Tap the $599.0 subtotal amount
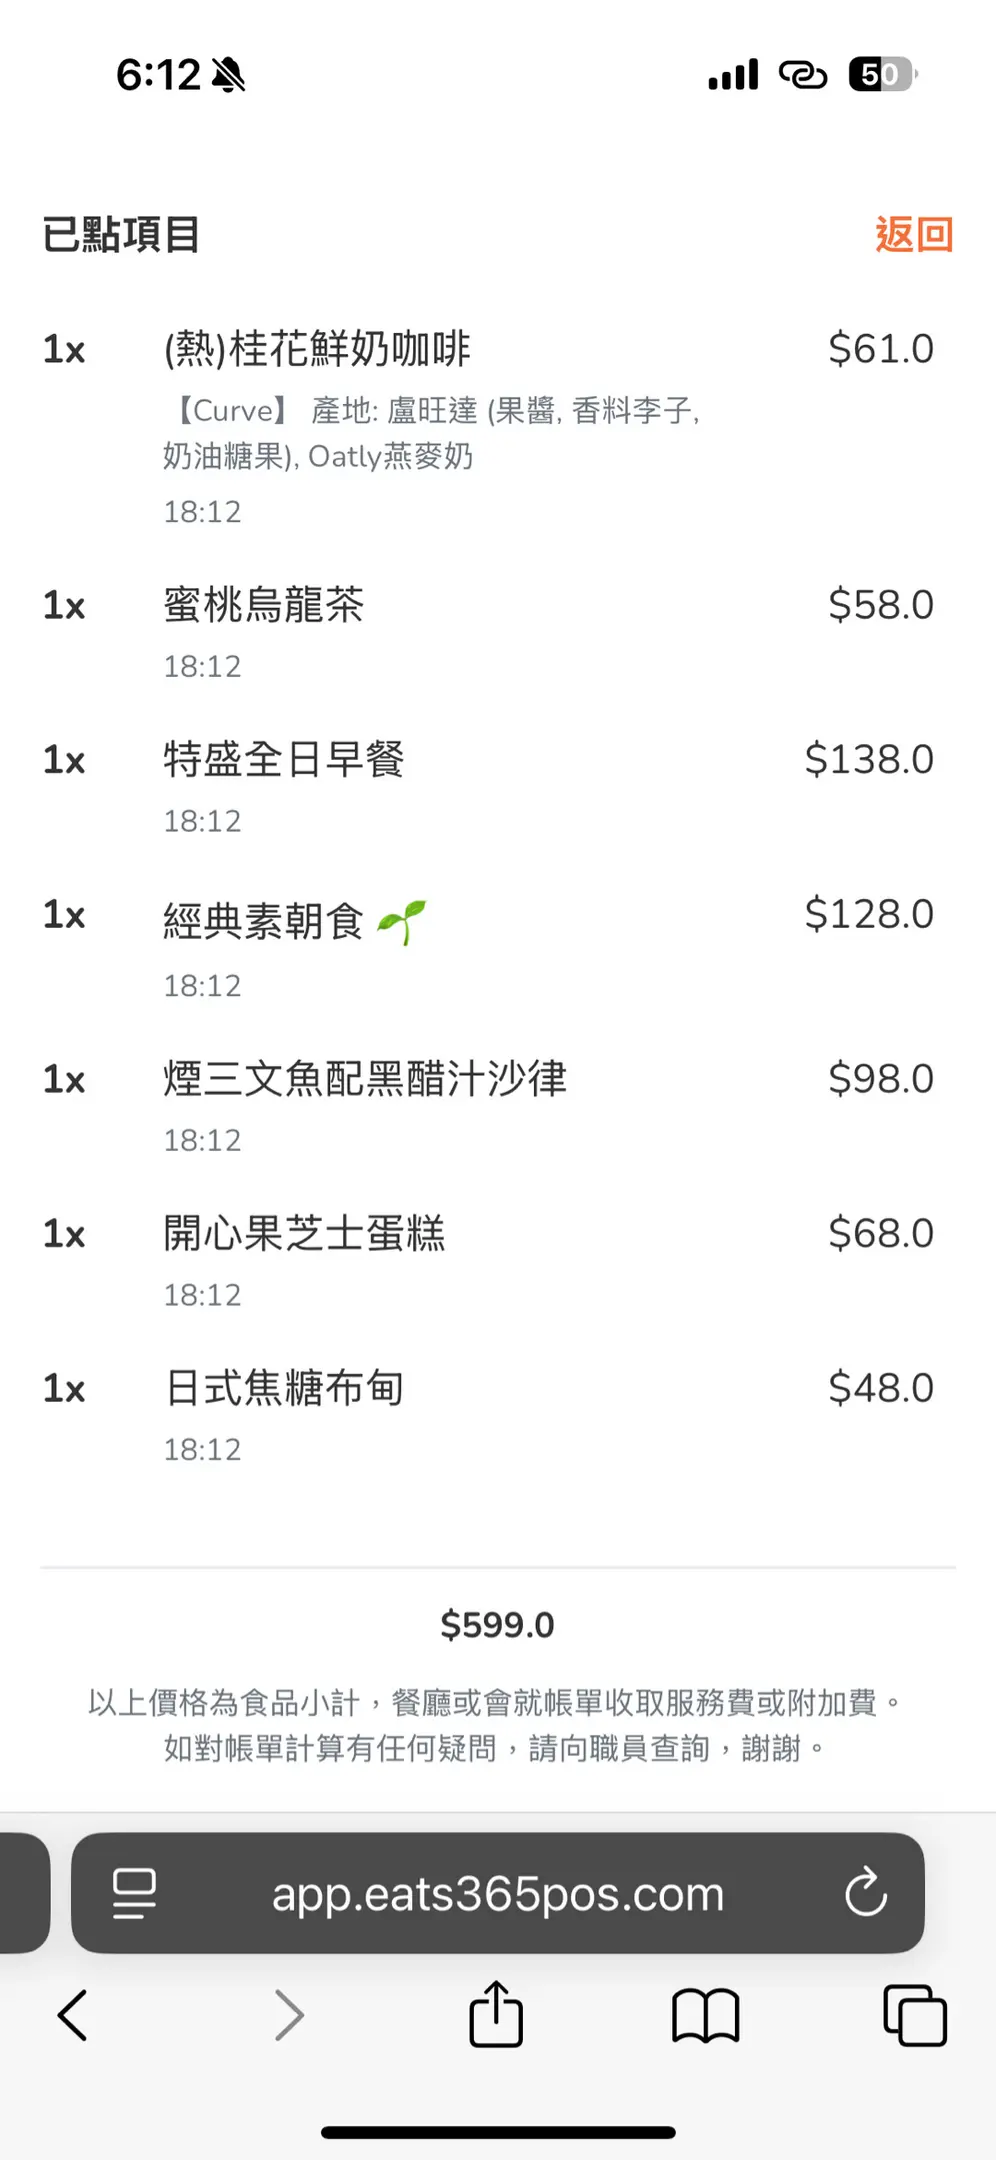The width and height of the screenshot is (996, 2160). point(497,1625)
